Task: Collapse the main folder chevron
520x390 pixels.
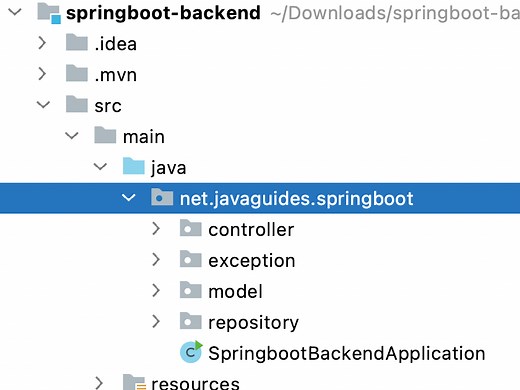Action: click(x=72, y=136)
